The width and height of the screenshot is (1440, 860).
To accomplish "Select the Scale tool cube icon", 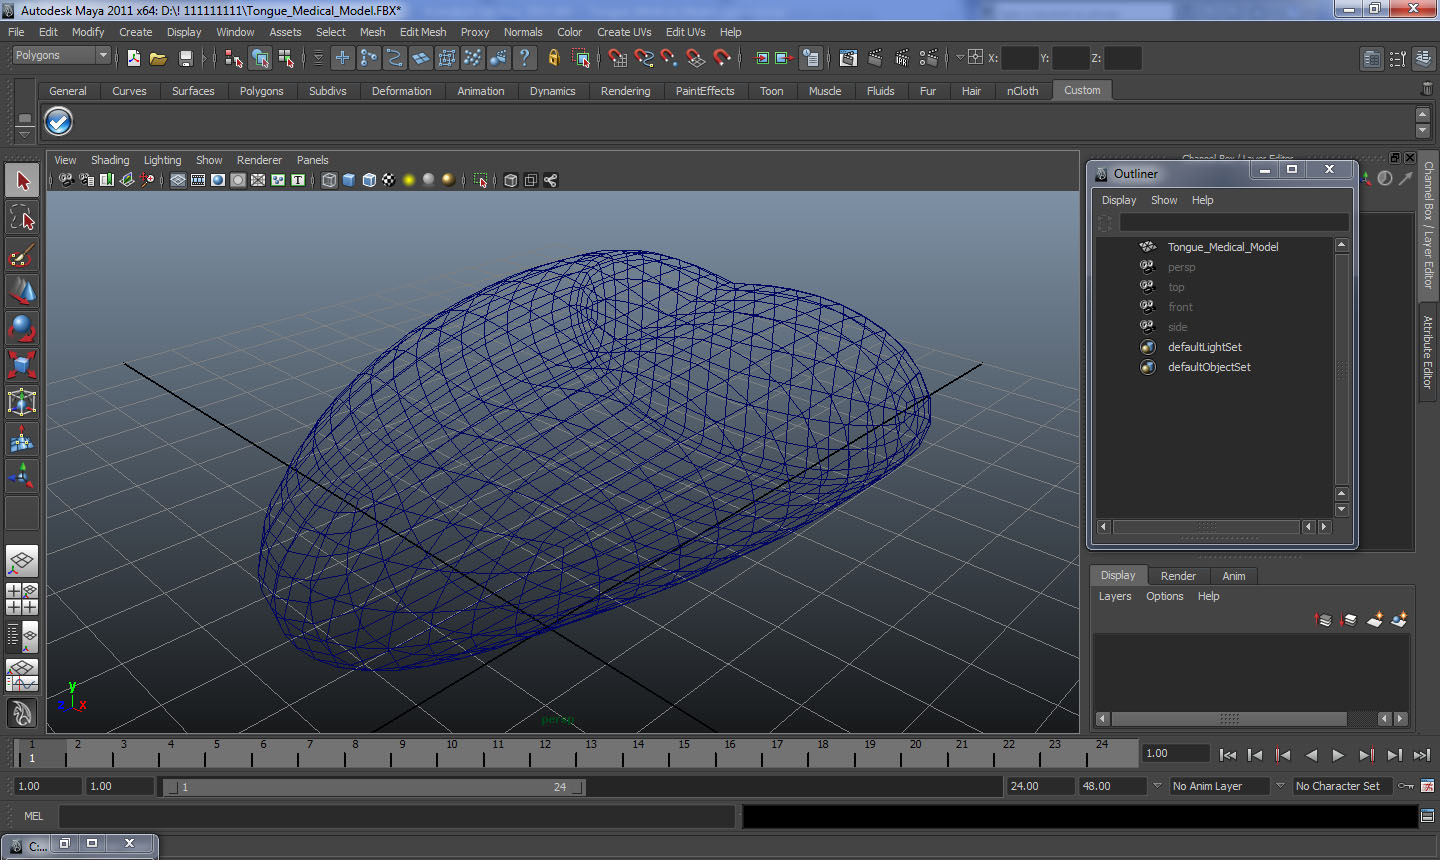I will point(22,365).
